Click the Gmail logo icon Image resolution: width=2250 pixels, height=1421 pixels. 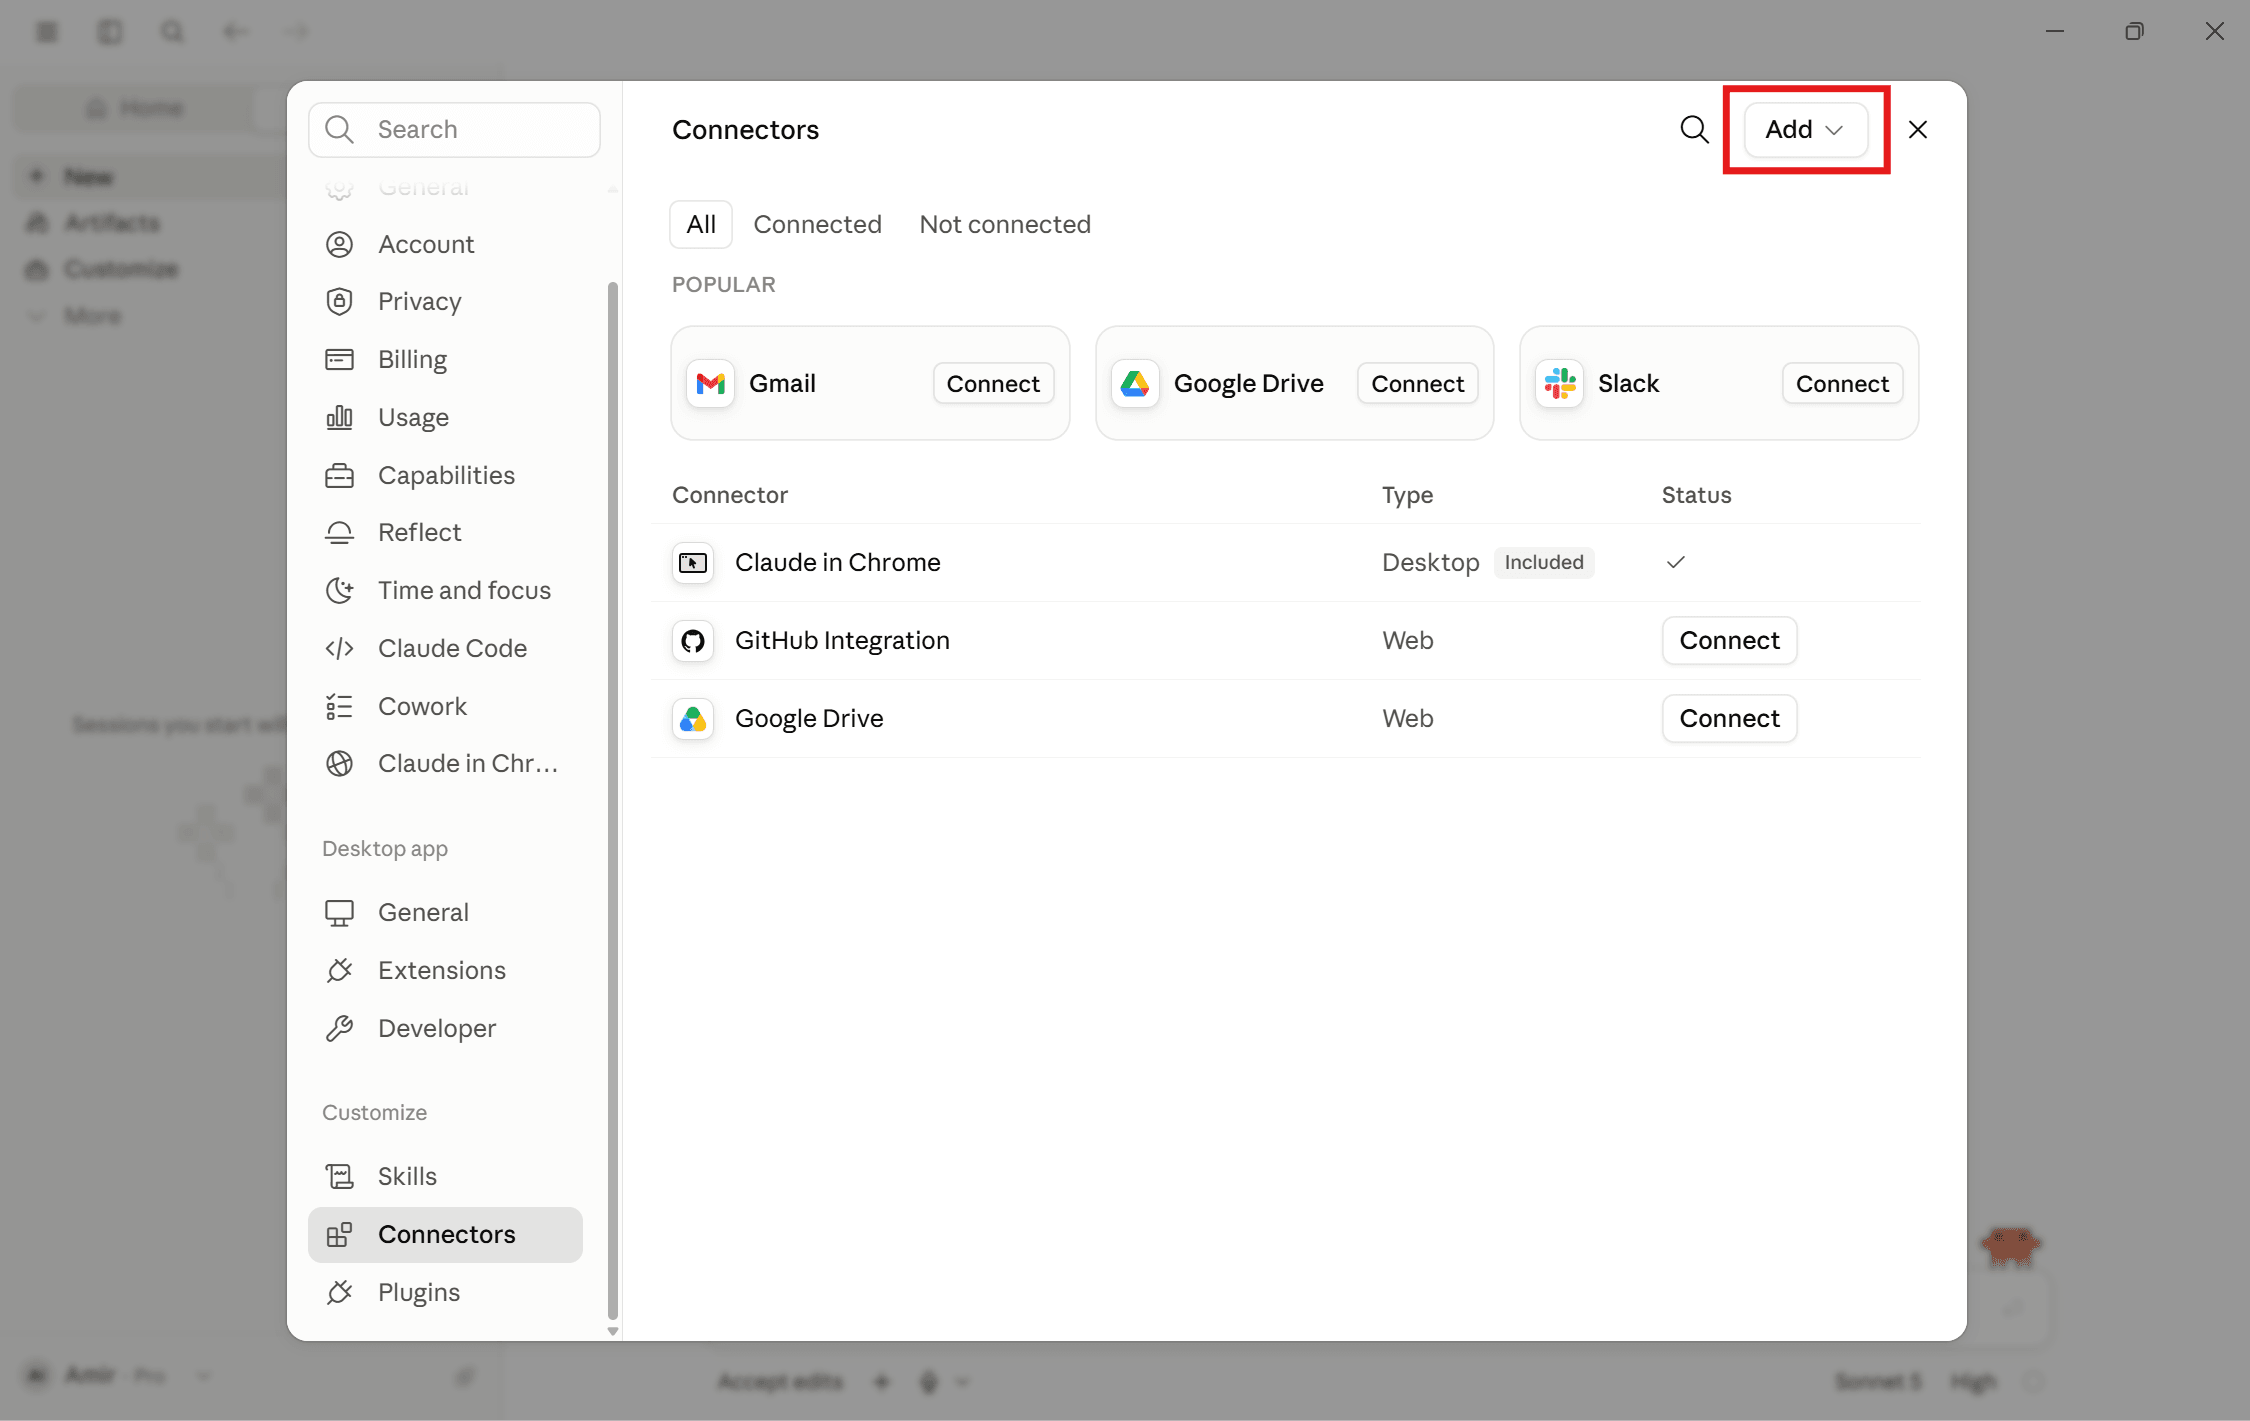click(x=710, y=383)
